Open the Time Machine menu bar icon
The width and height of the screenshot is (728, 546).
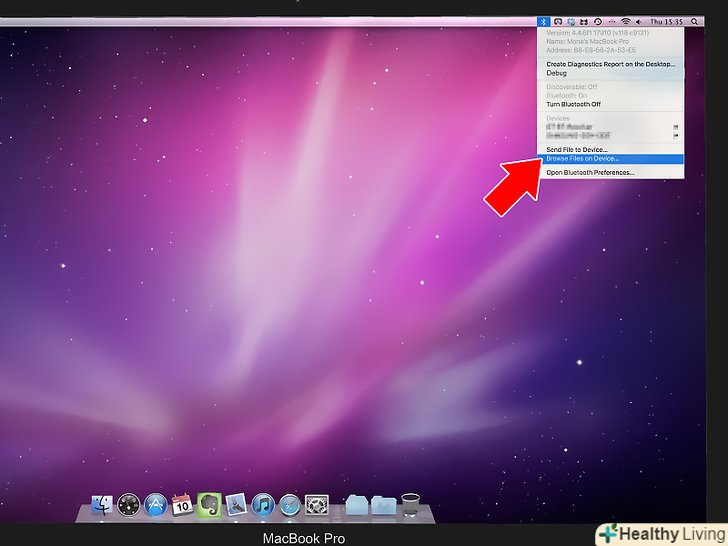pos(598,21)
